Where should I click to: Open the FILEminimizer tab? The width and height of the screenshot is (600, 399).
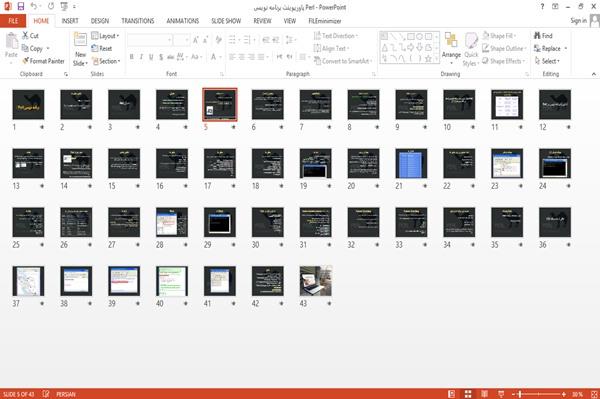pyautogui.click(x=324, y=21)
